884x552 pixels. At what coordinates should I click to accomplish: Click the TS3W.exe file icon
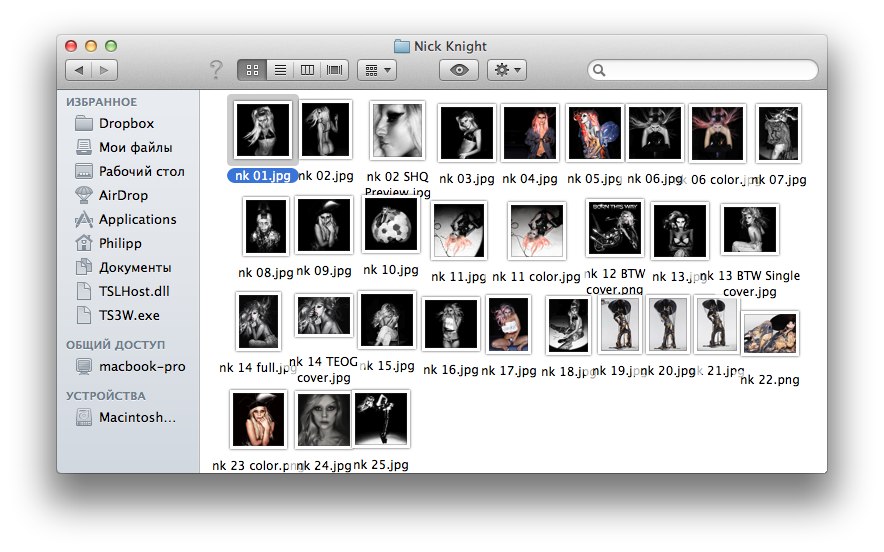click(84, 315)
